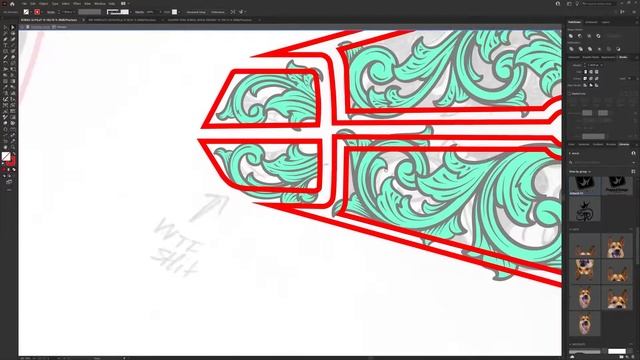Select the Direct Selection tool (white arrow)

(x=13, y=28)
